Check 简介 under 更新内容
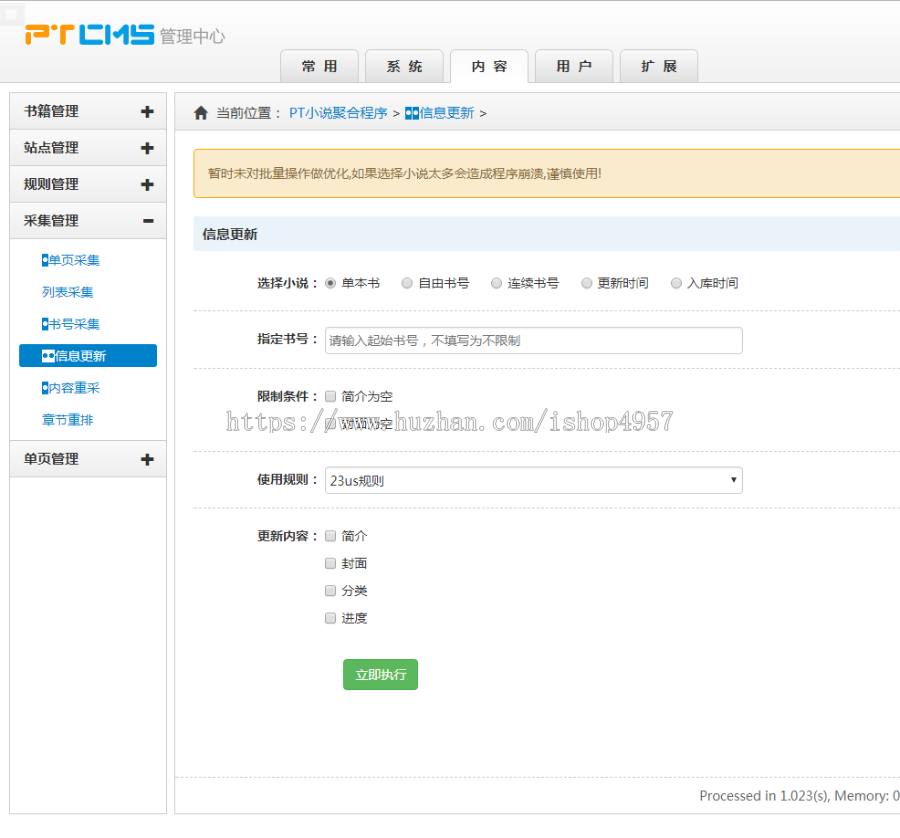The width and height of the screenshot is (900, 838). (x=331, y=536)
